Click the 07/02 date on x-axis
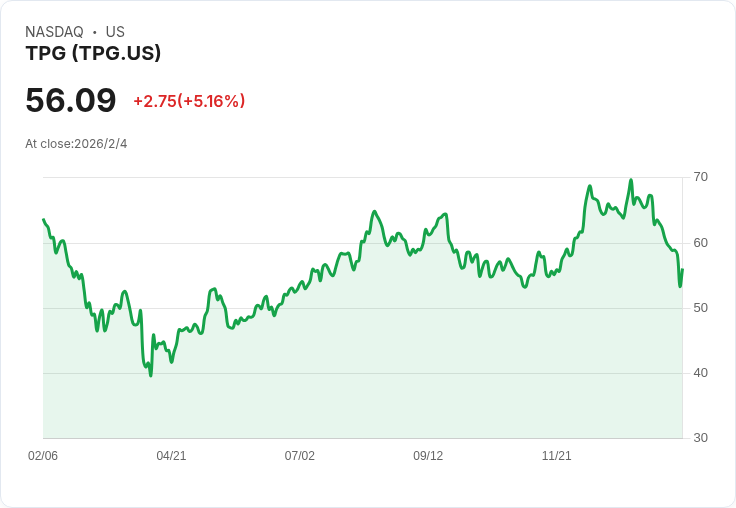Screen dimensions: 736x508 (299, 456)
